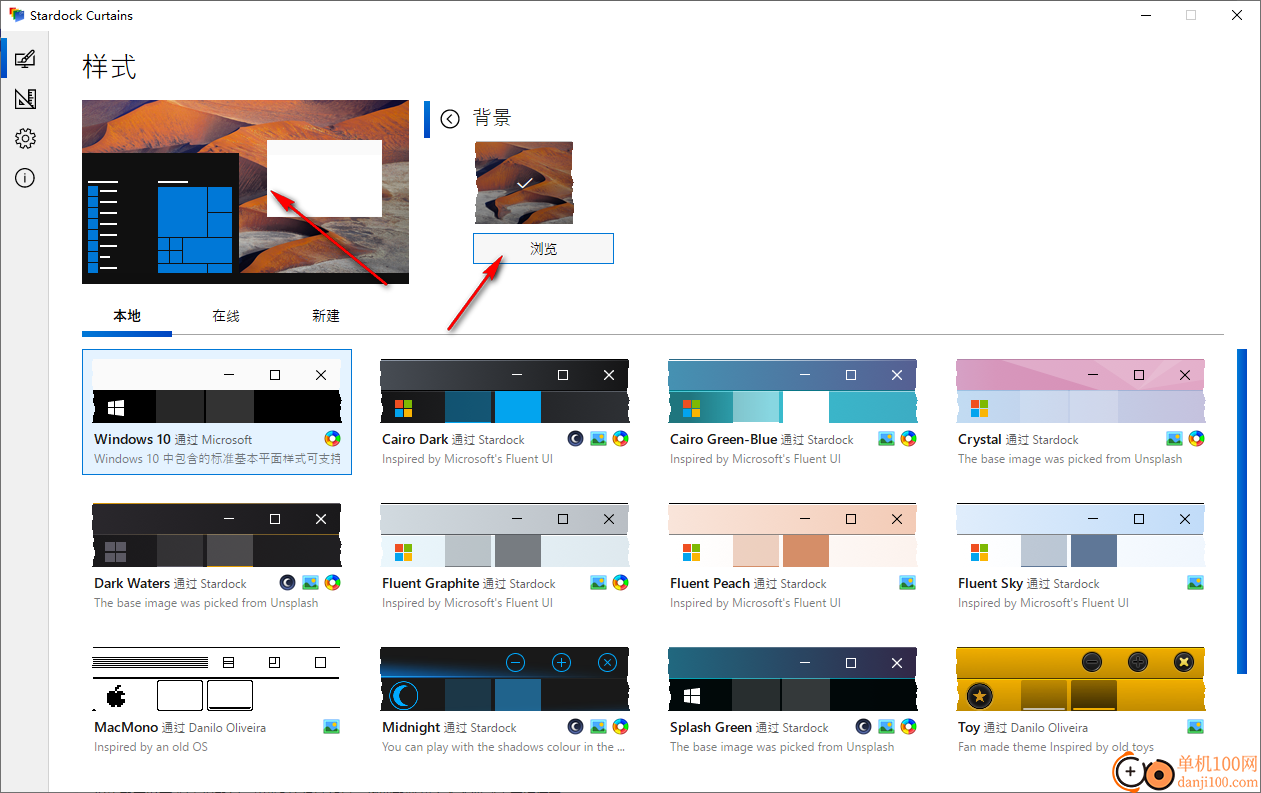The height and width of the screenshot is (793, 1261).
Task: Click the color wheel icon on Cairo Dark
Action: pyautogui.click(x=621, y=438)
